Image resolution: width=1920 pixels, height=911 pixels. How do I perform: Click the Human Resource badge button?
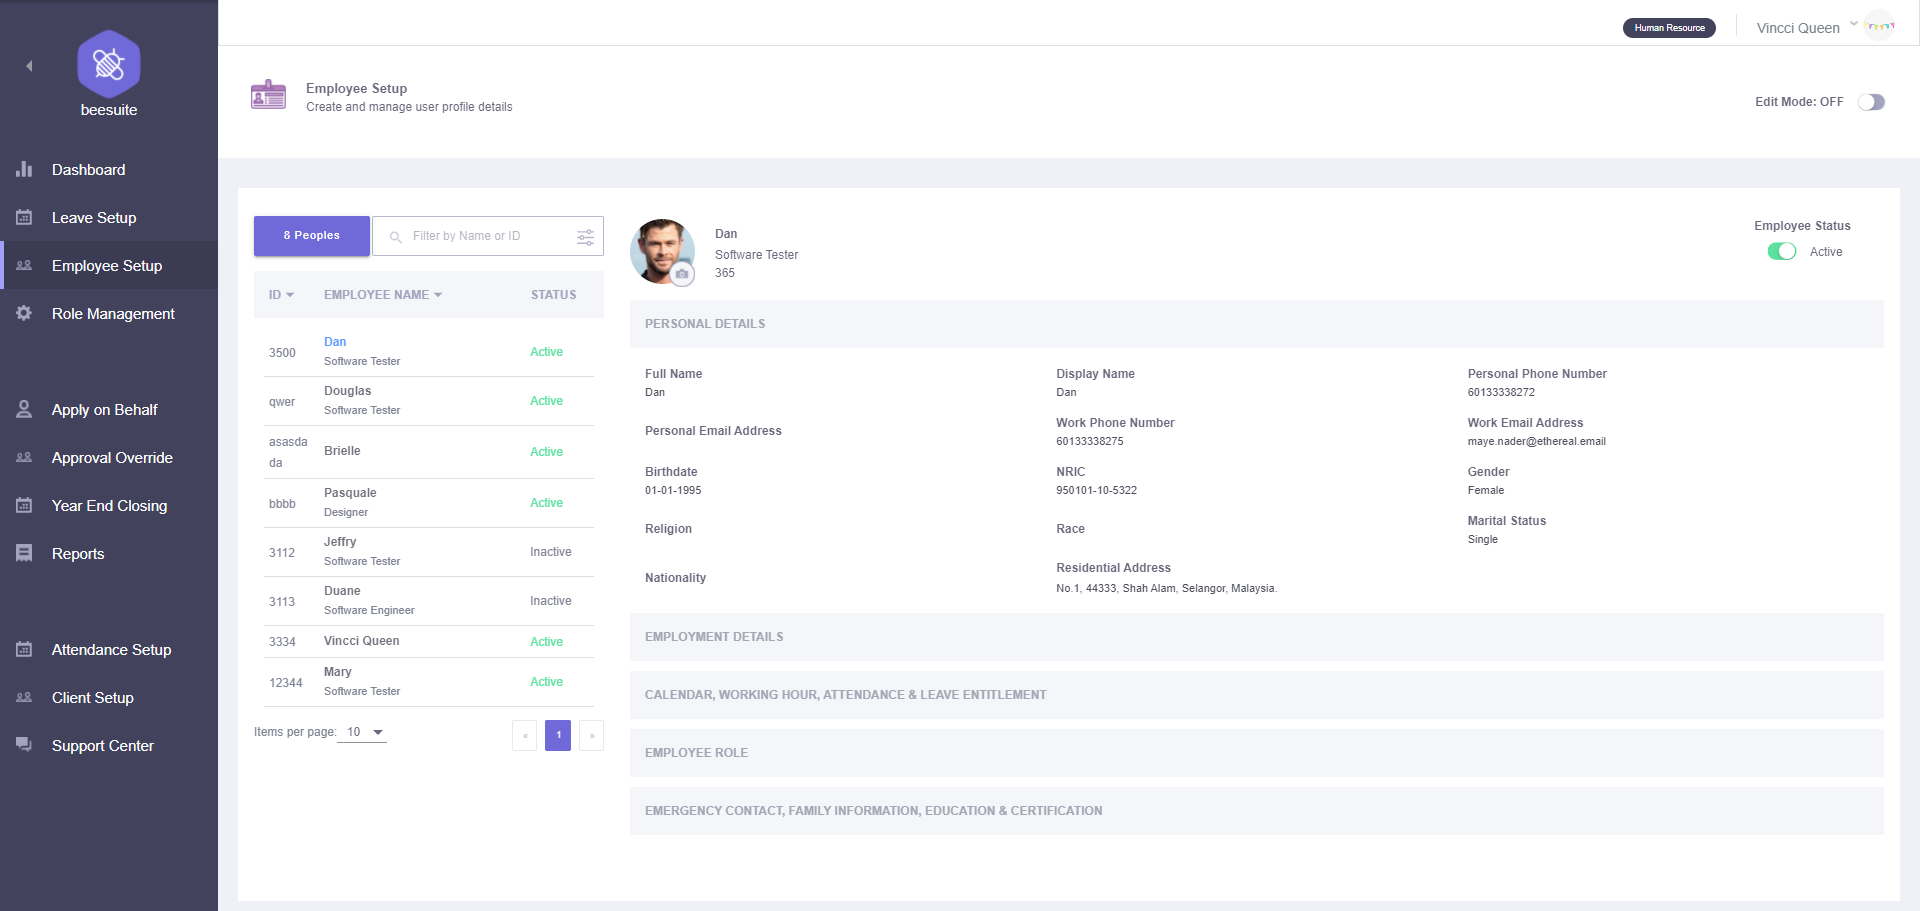1669,28
